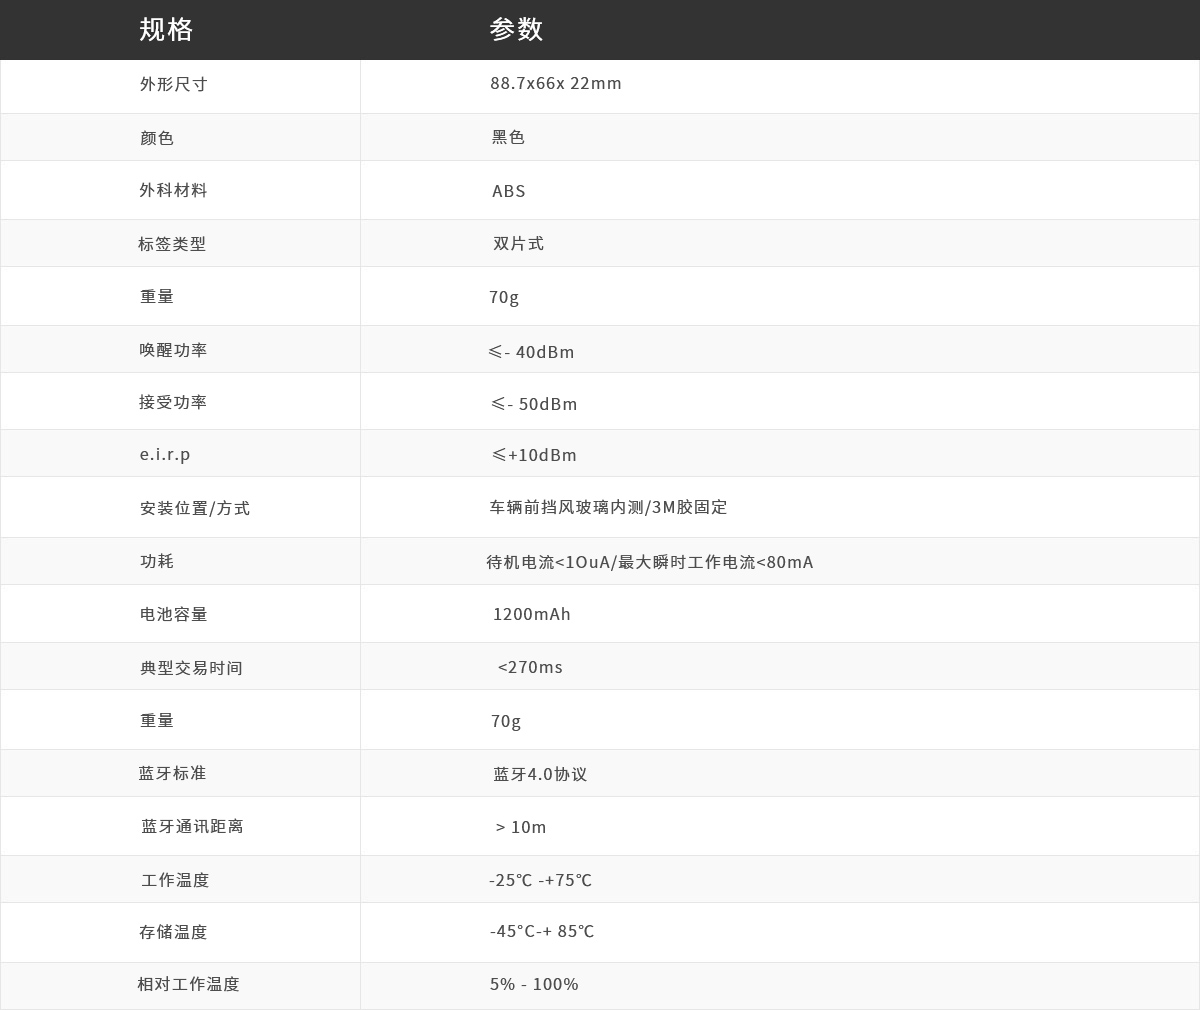Viewport: 1200px width, 1010px height.
Task: Select the 蓝牙通讯距离 row label
Action: 192,827
